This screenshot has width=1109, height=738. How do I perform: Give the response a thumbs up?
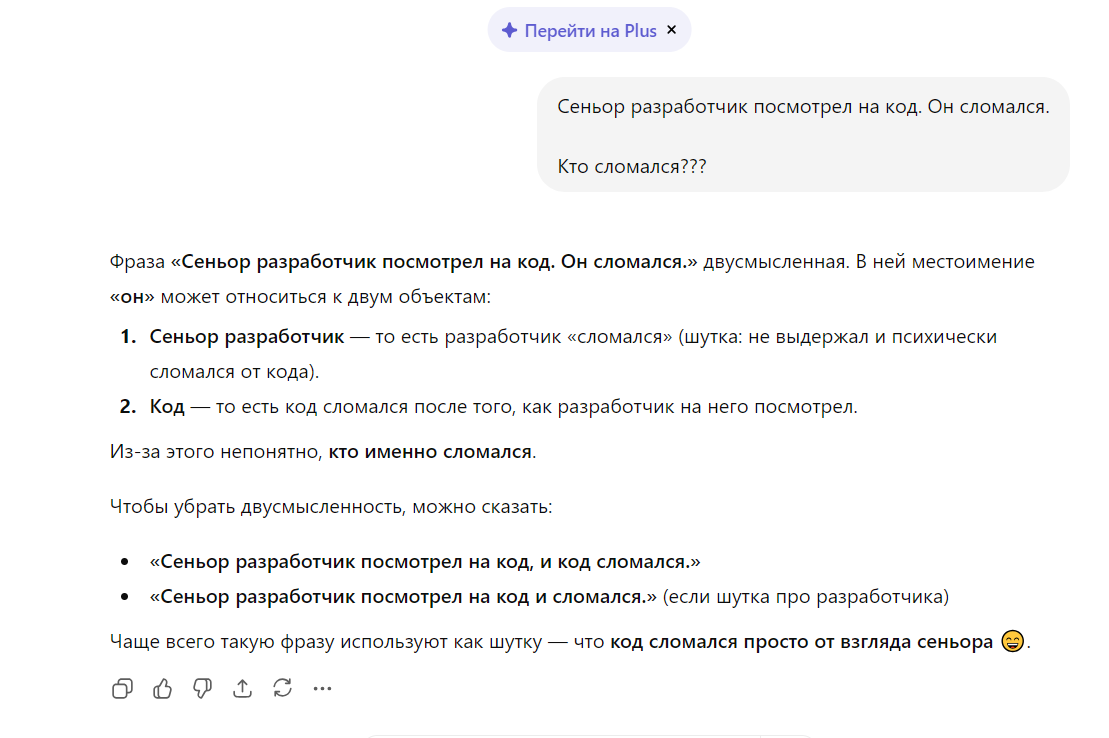click(x=162, y=688)
